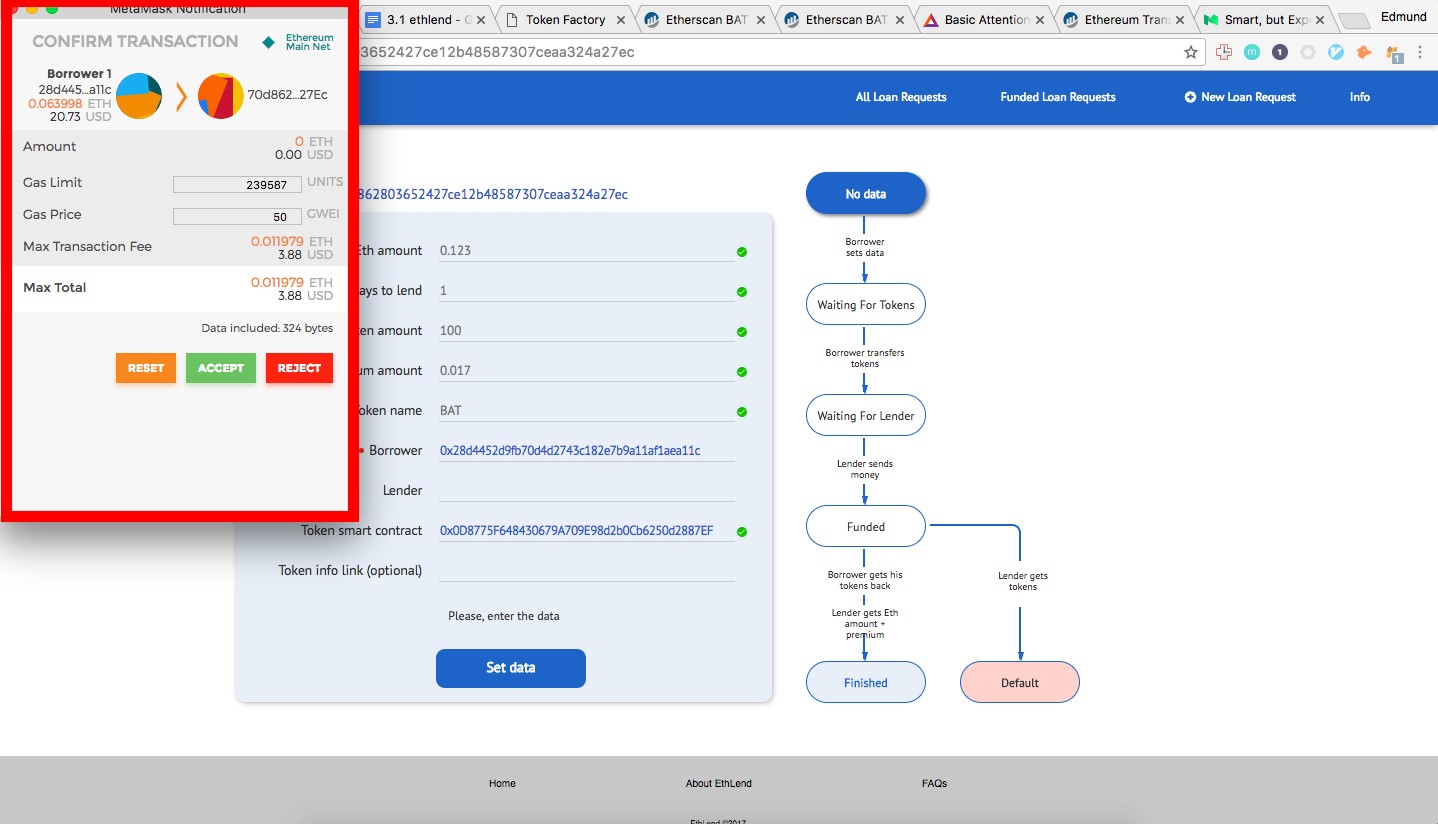This screenshot has width=1438, height=824.
Task: Click the Max Total label
Action: [55, 287]
